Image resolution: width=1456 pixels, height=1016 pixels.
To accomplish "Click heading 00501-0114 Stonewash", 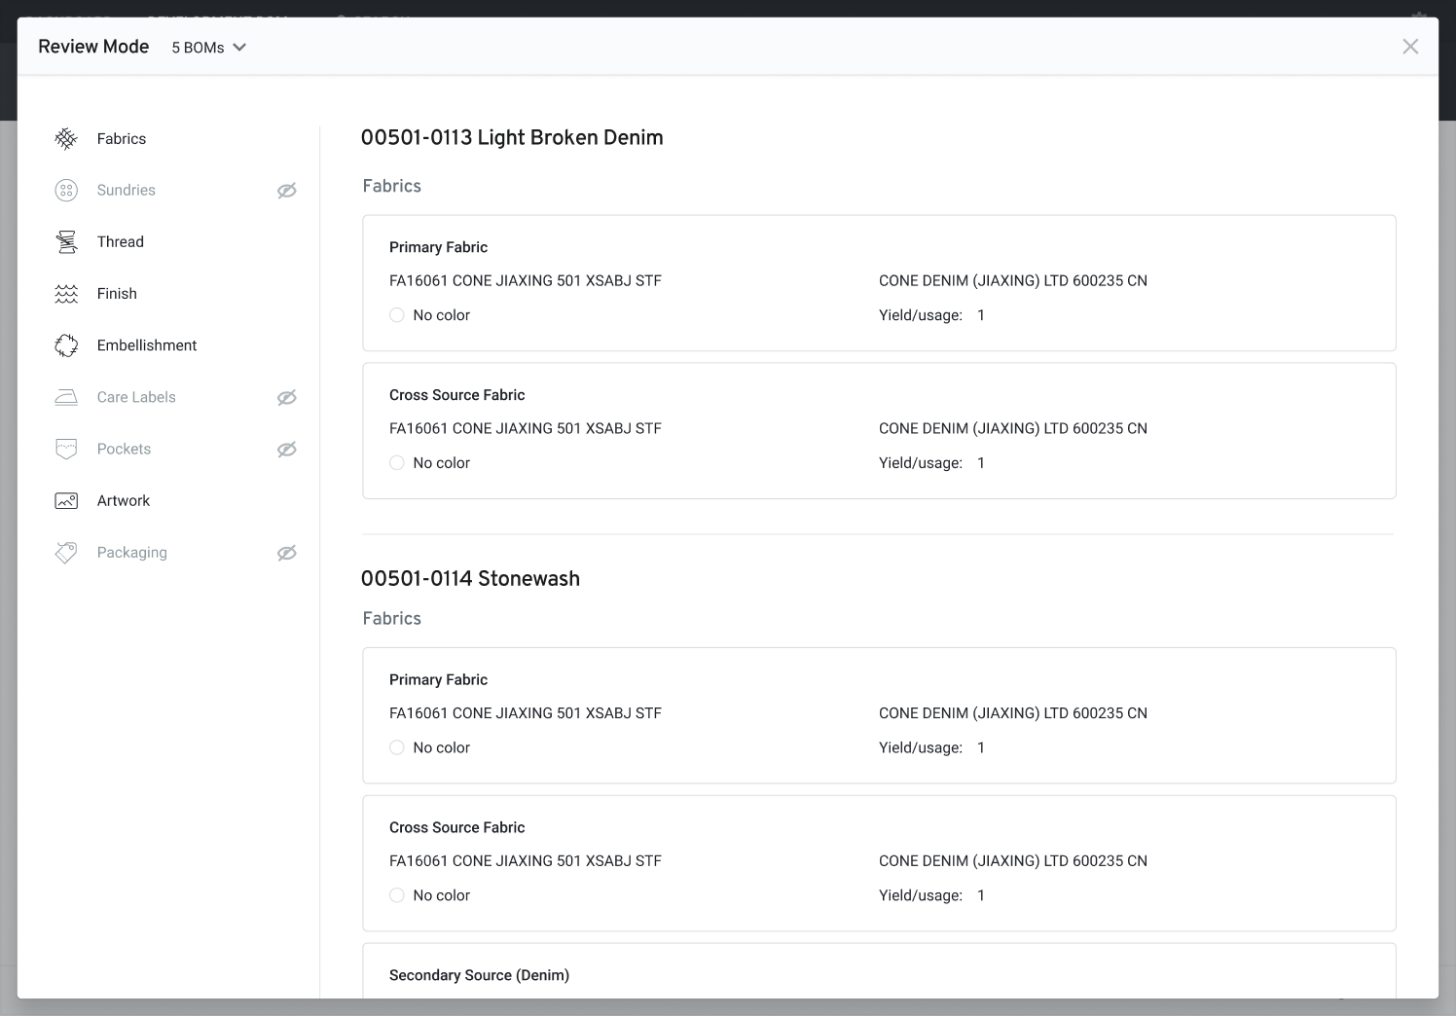I will (x=470, y=579).
